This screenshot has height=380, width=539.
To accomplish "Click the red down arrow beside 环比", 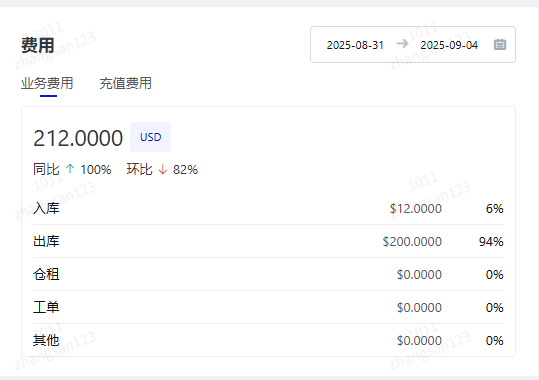I will pos(163,170).
